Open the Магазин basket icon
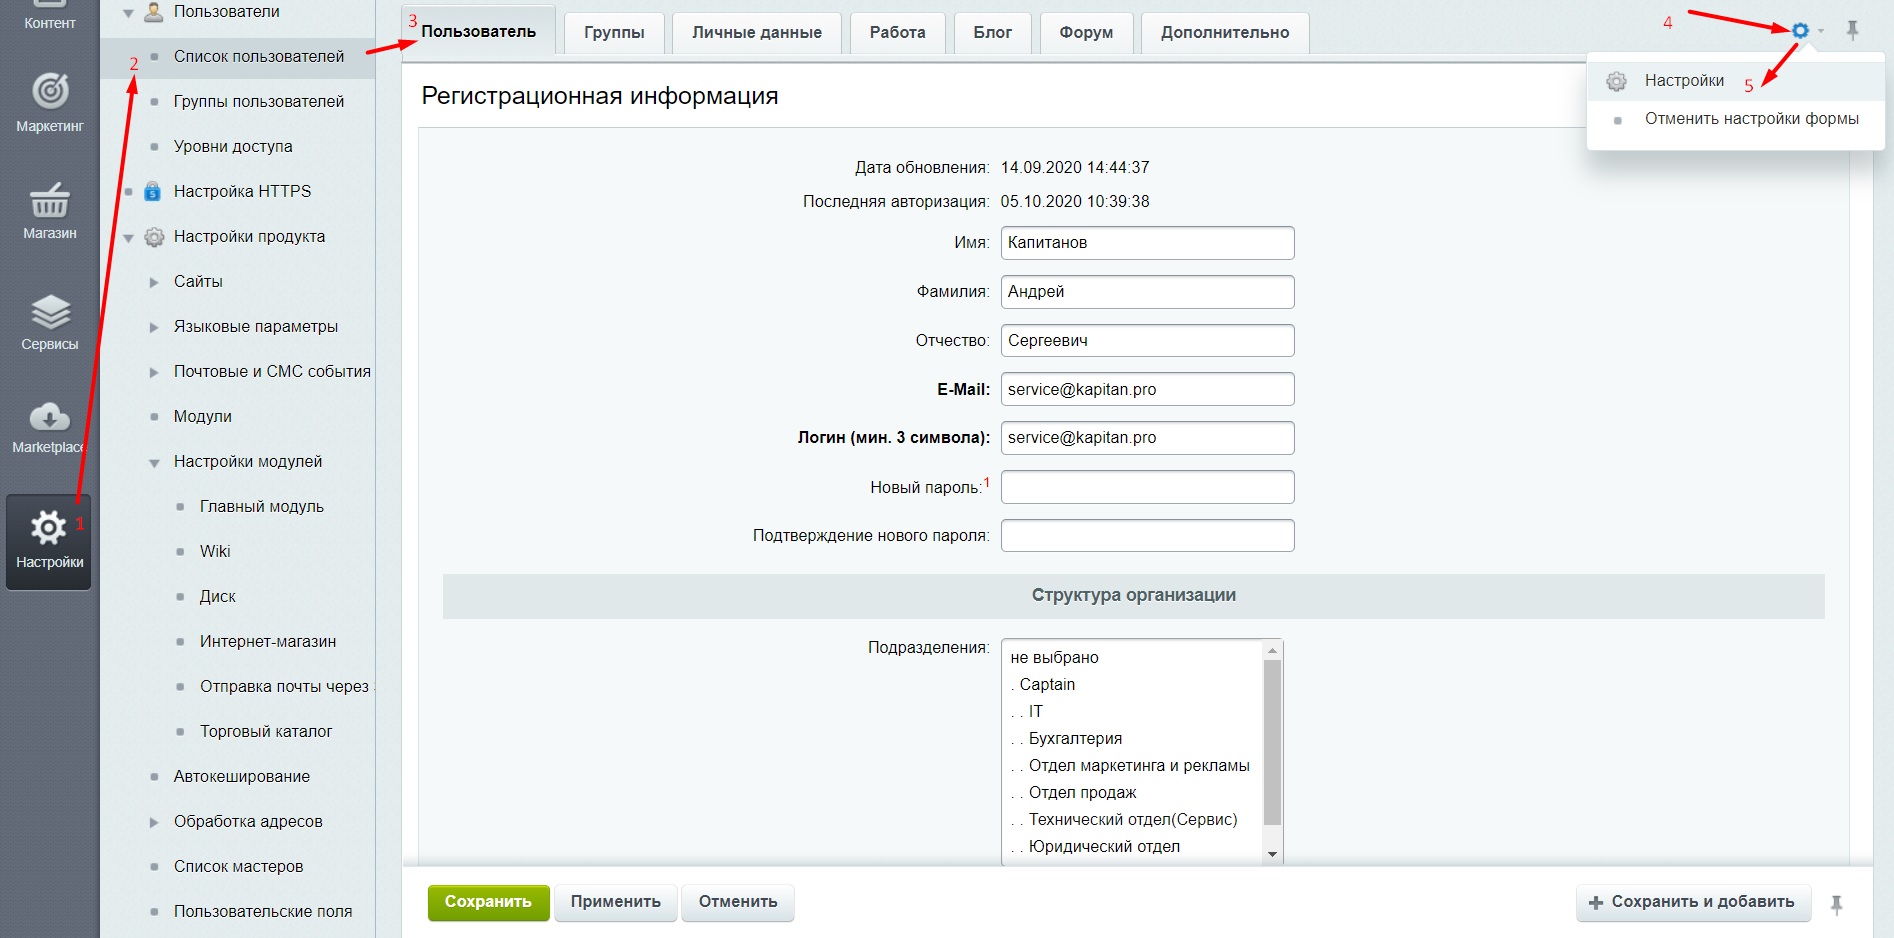This screenshot has width=1894, height=938. pyautogui.click(x=50, y=200)
